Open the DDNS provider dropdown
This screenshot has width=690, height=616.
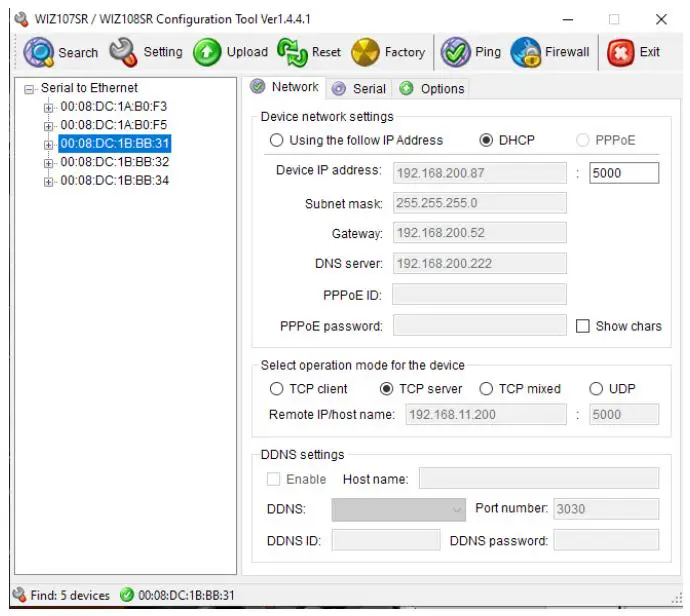[398, 510]
